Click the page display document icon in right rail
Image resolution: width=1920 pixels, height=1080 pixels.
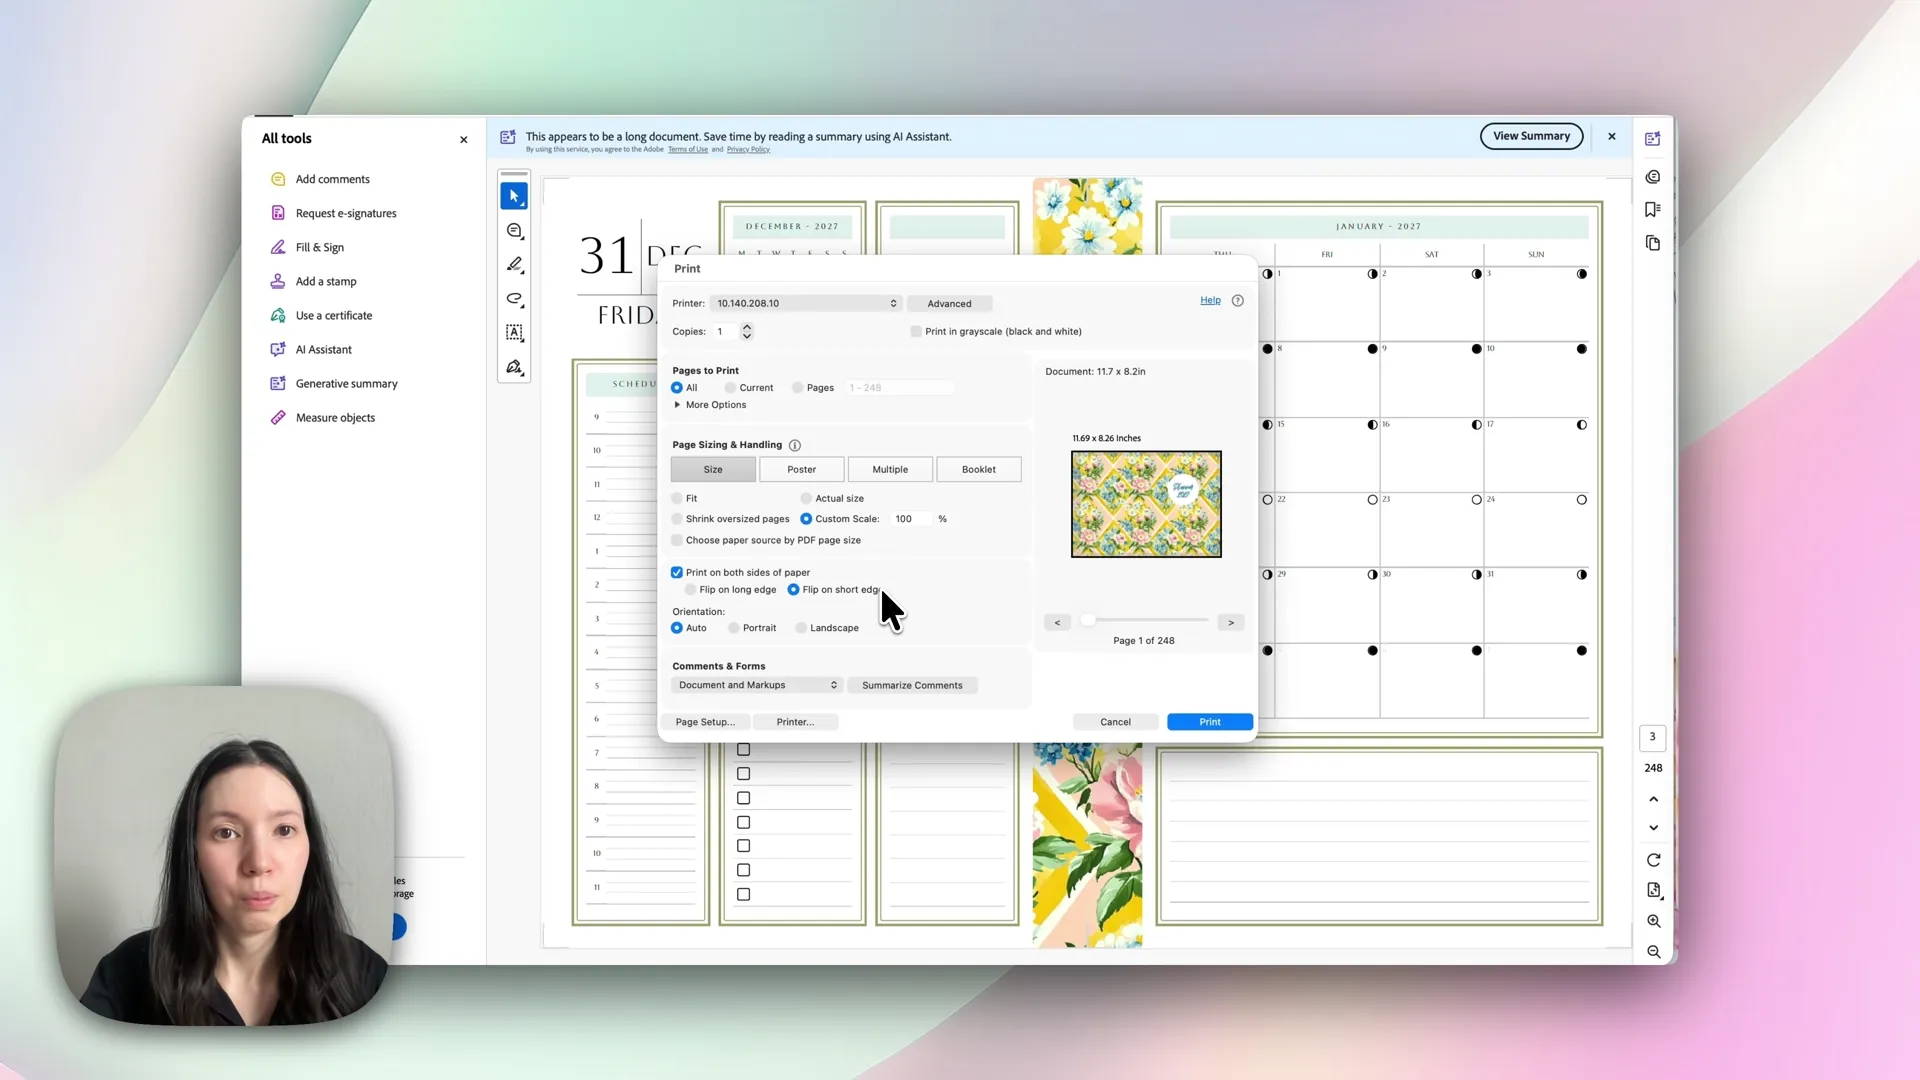[1654, 890]
